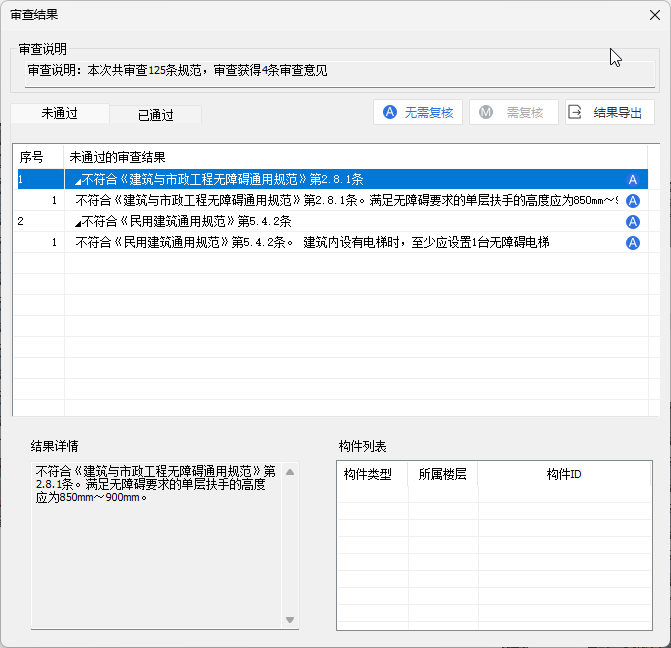Image resolution: width=671 pixels, height=648 pixels.
Task: Select the 未通过 tab
Action: tap(60, 114)
